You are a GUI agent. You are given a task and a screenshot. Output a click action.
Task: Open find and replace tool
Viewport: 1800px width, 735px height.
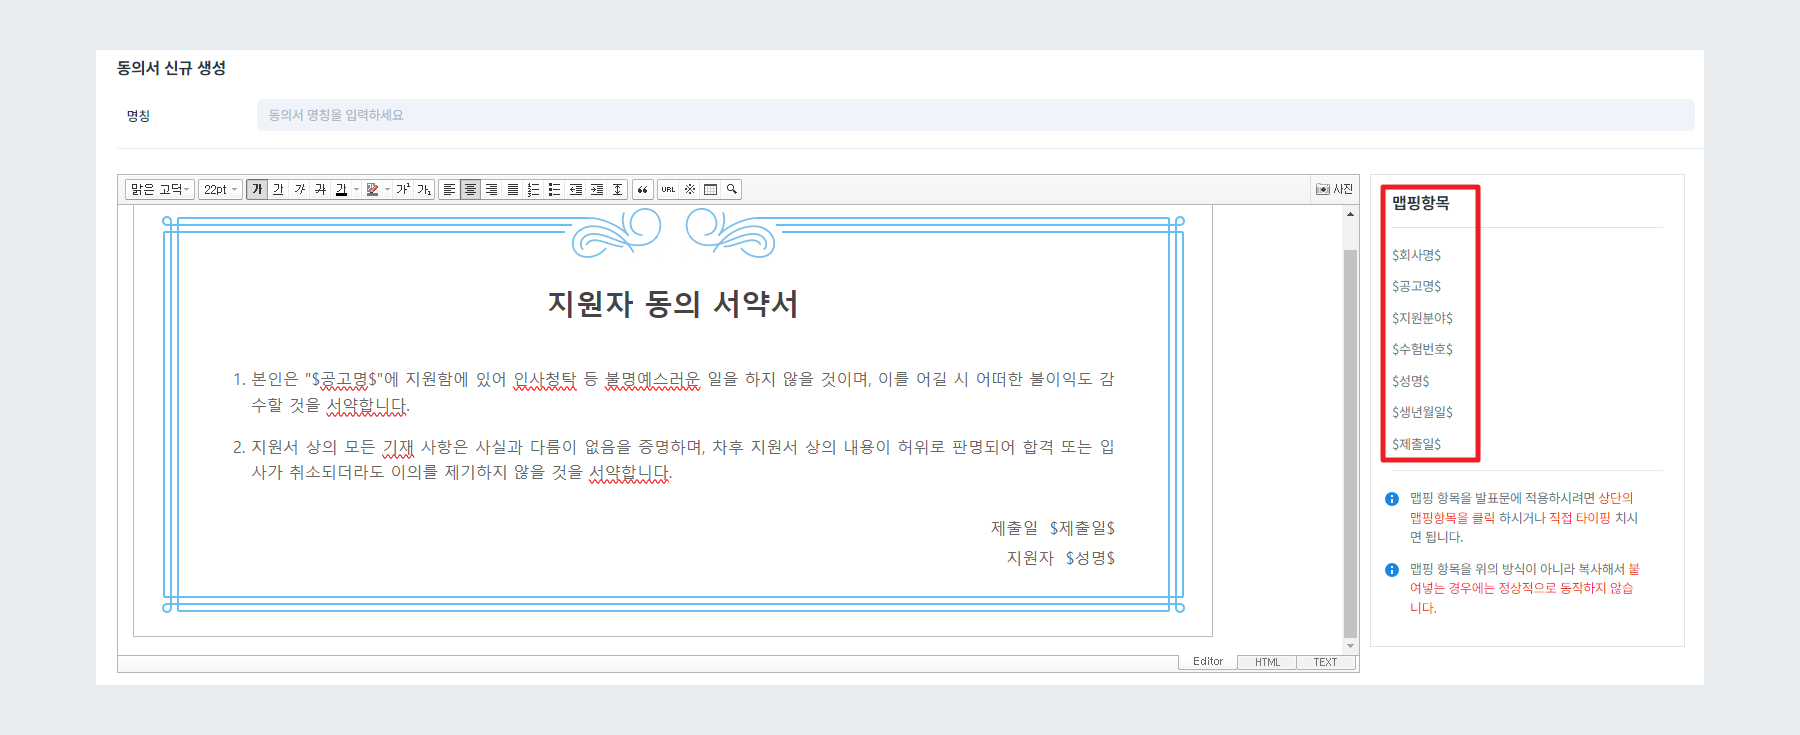(732, 189)
